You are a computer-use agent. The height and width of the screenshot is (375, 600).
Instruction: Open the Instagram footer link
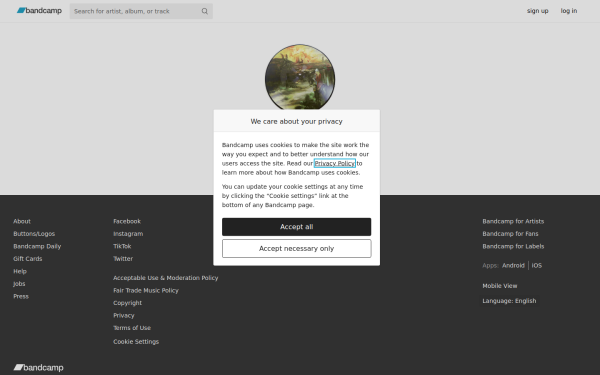(x=128, y=234)
